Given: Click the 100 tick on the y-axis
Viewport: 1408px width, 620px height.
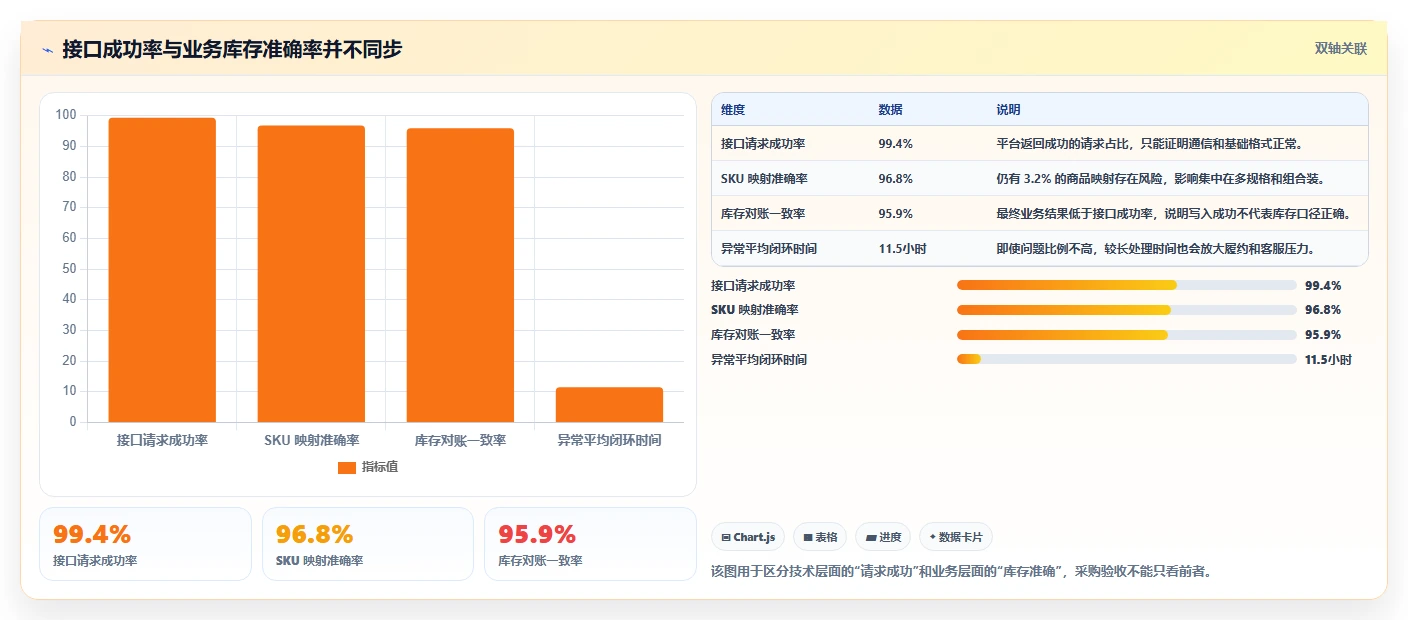Looking at the screenshot, I should [x=66, y=115].
